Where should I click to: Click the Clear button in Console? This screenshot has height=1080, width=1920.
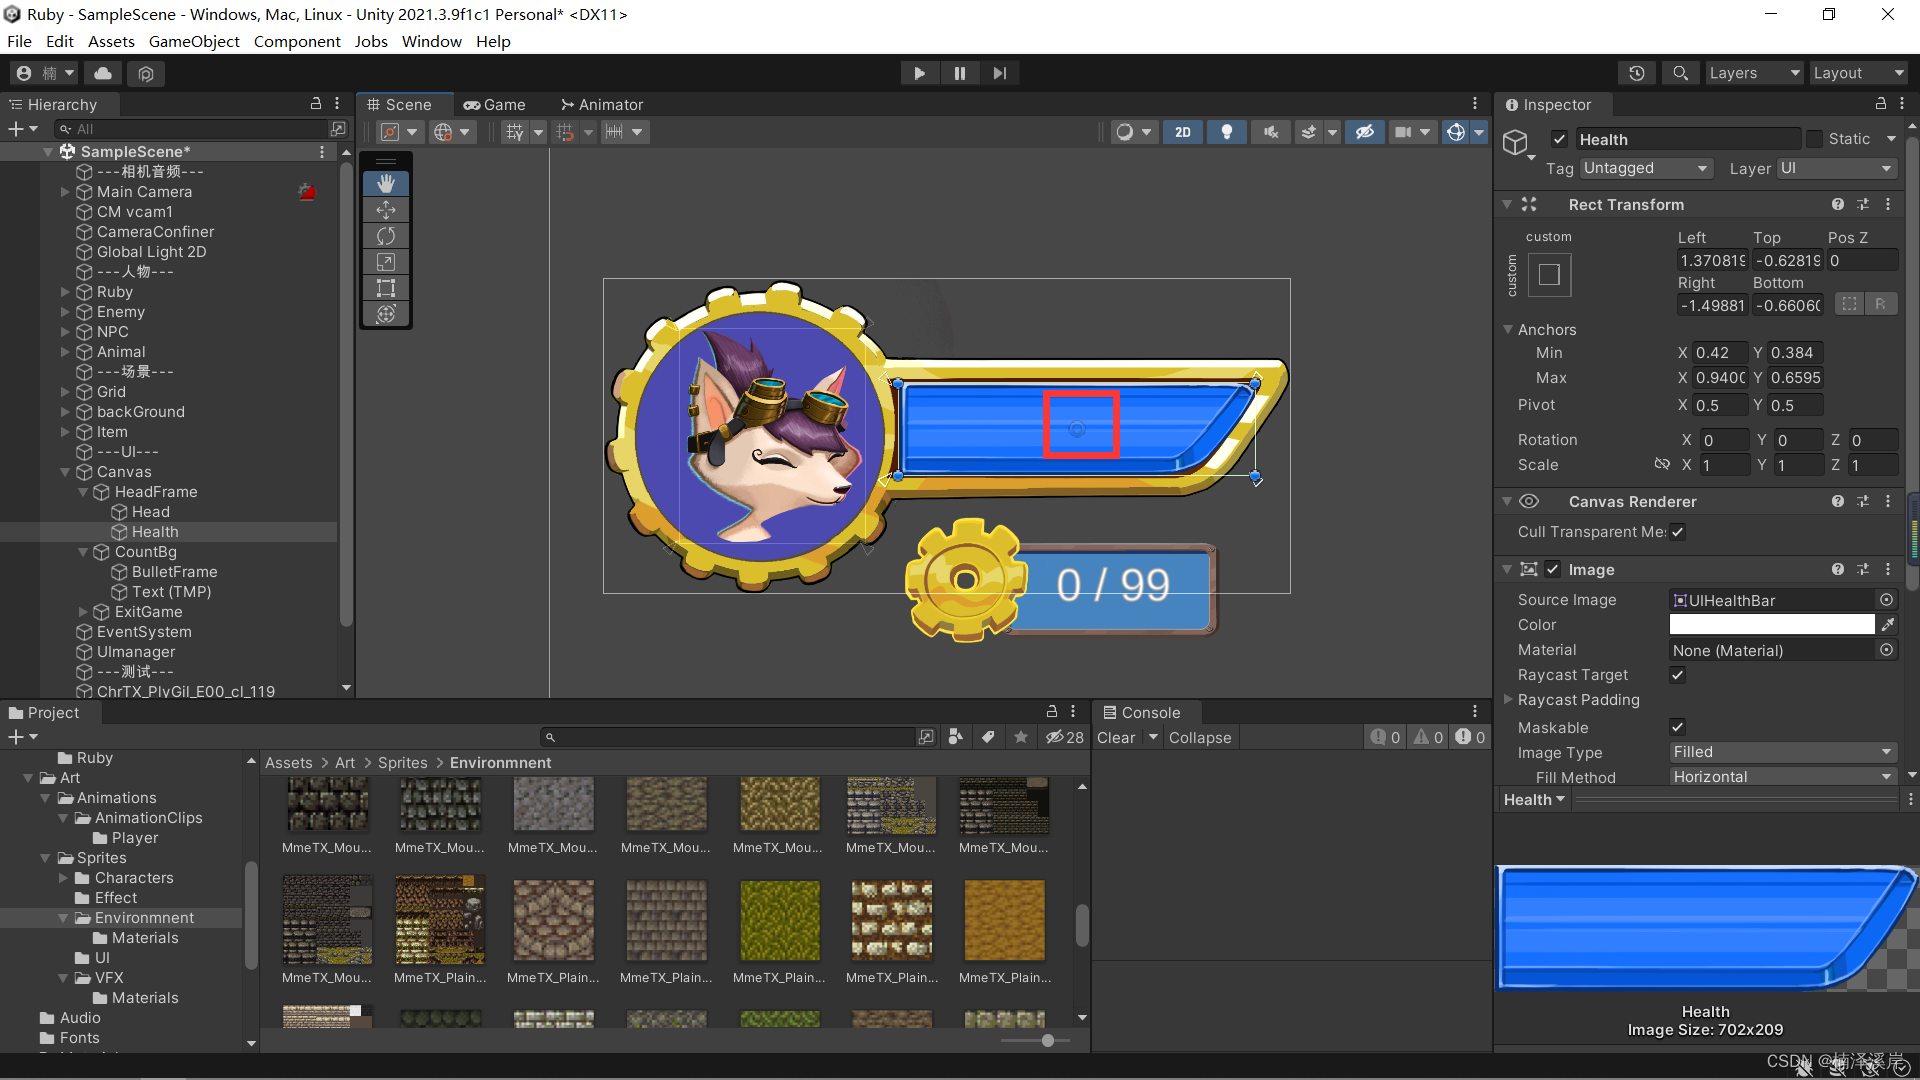1116,738
